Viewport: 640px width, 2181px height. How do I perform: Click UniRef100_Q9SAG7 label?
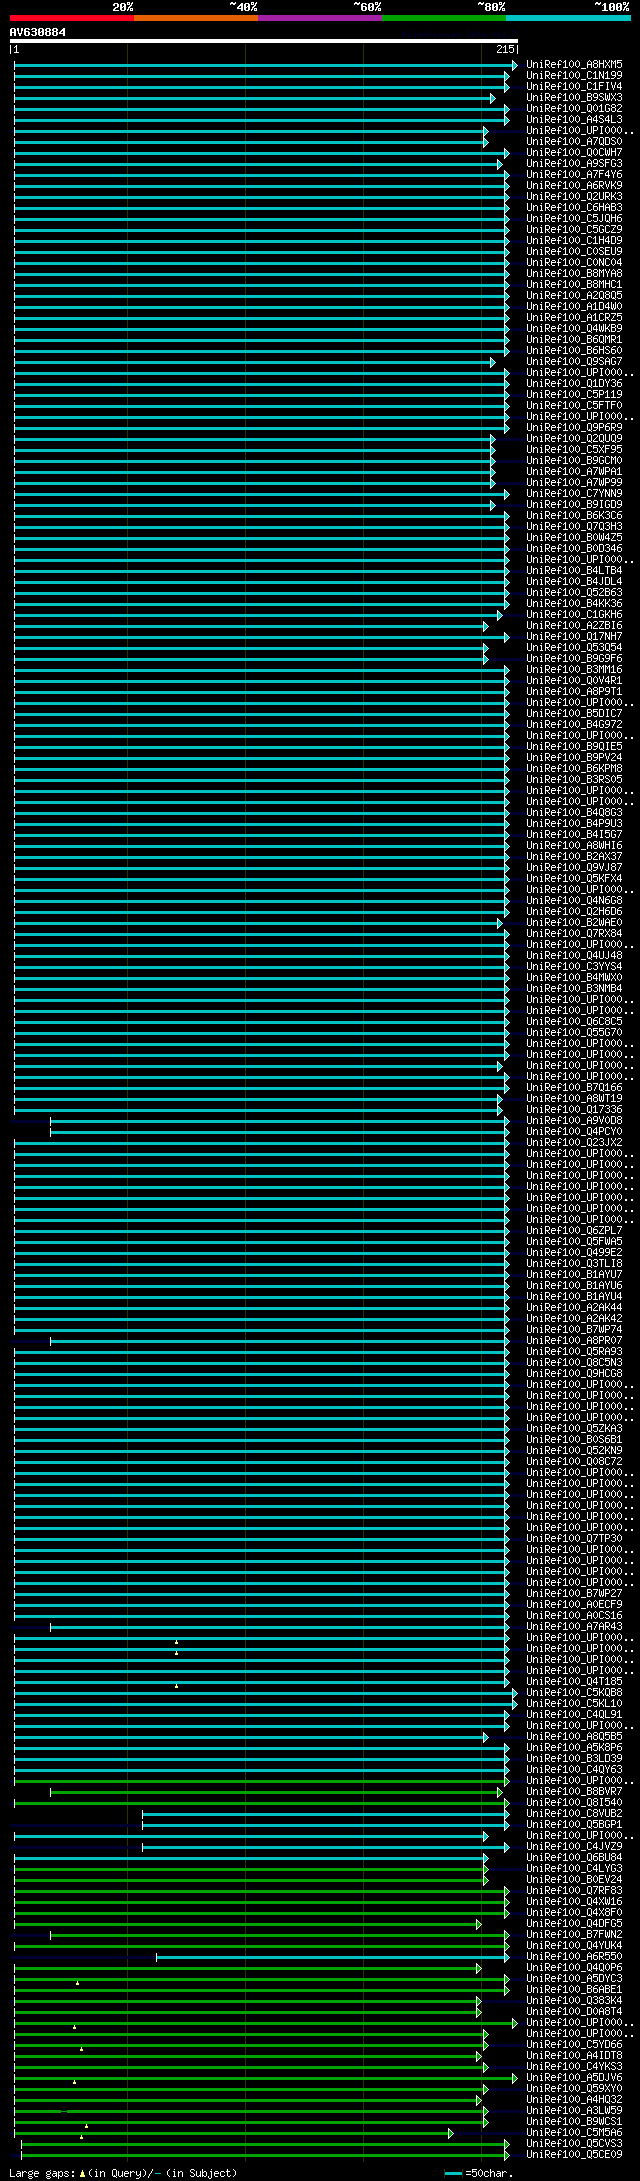(574, 361)
